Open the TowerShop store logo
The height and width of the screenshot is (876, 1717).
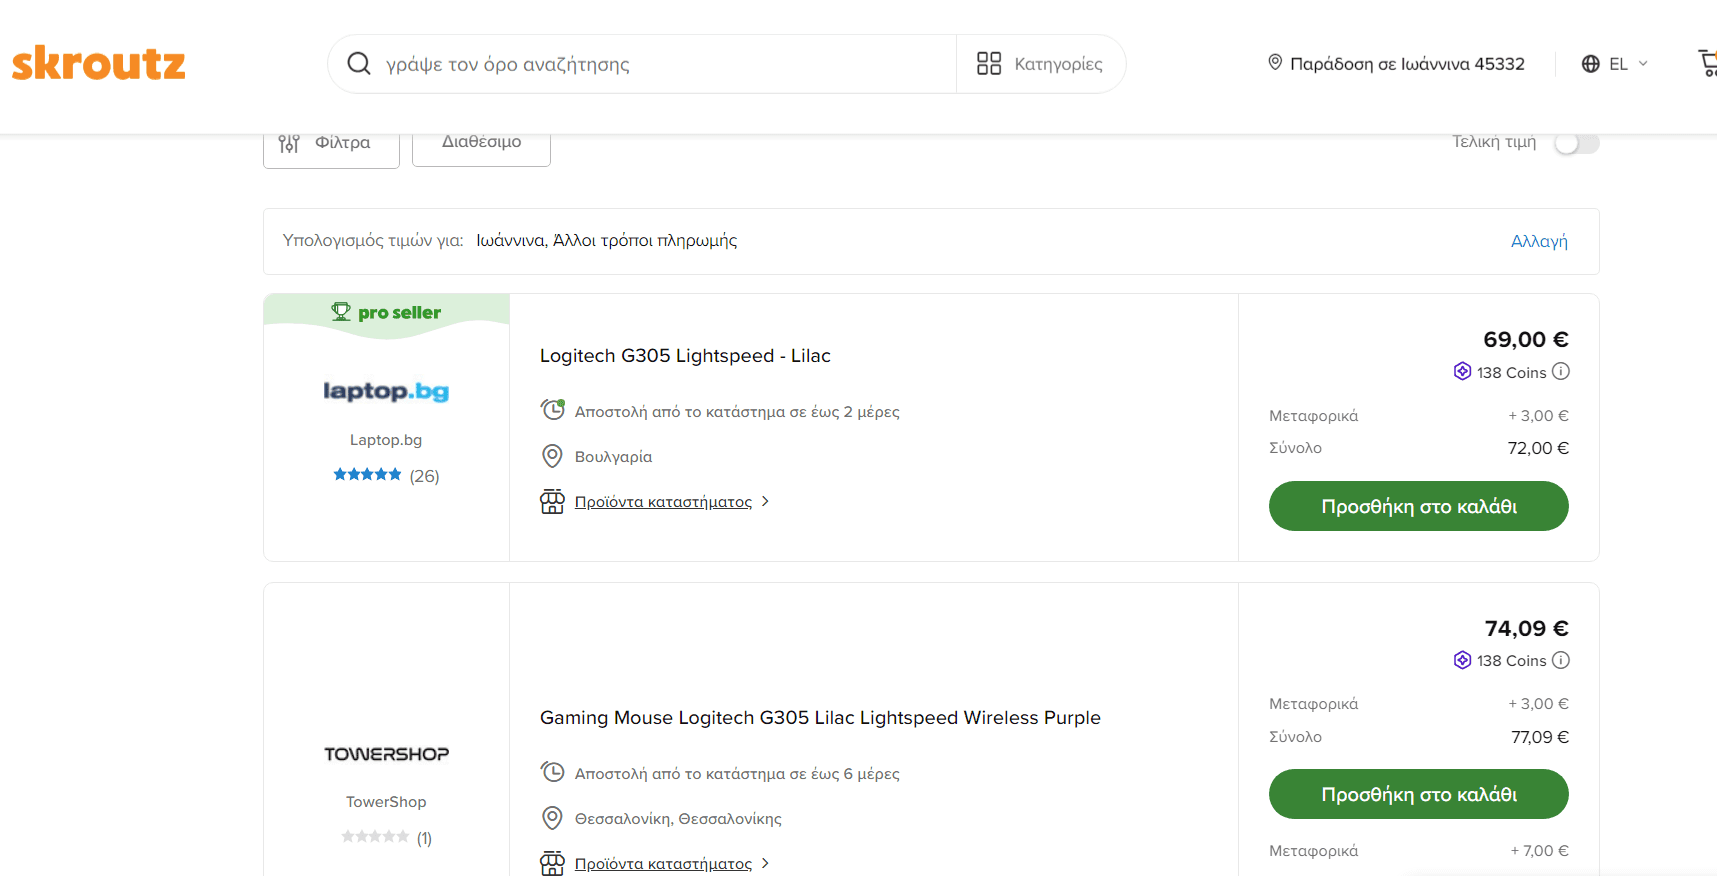pyautogui.click(x=386, y=754)
